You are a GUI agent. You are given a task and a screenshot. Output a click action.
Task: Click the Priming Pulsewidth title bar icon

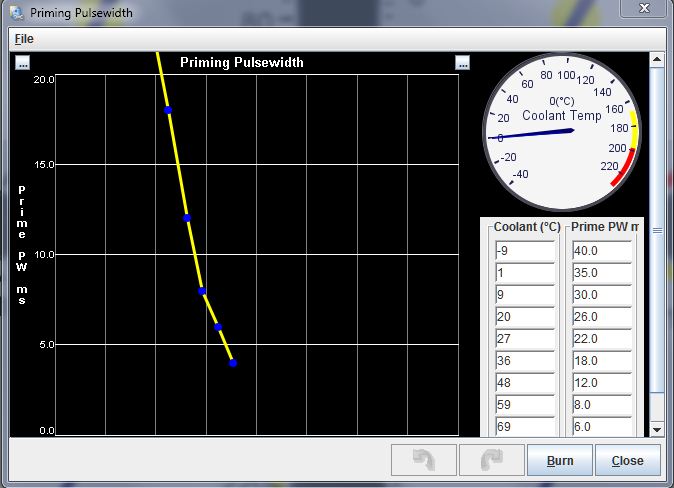point(16,13)
